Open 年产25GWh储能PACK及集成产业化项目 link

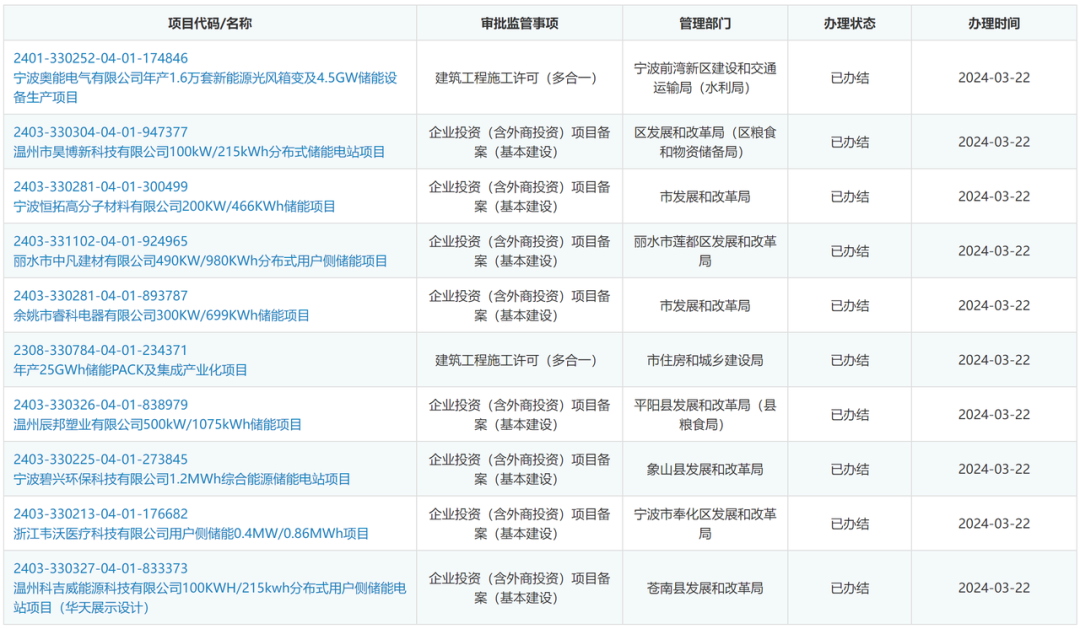(x=130, y=370)
